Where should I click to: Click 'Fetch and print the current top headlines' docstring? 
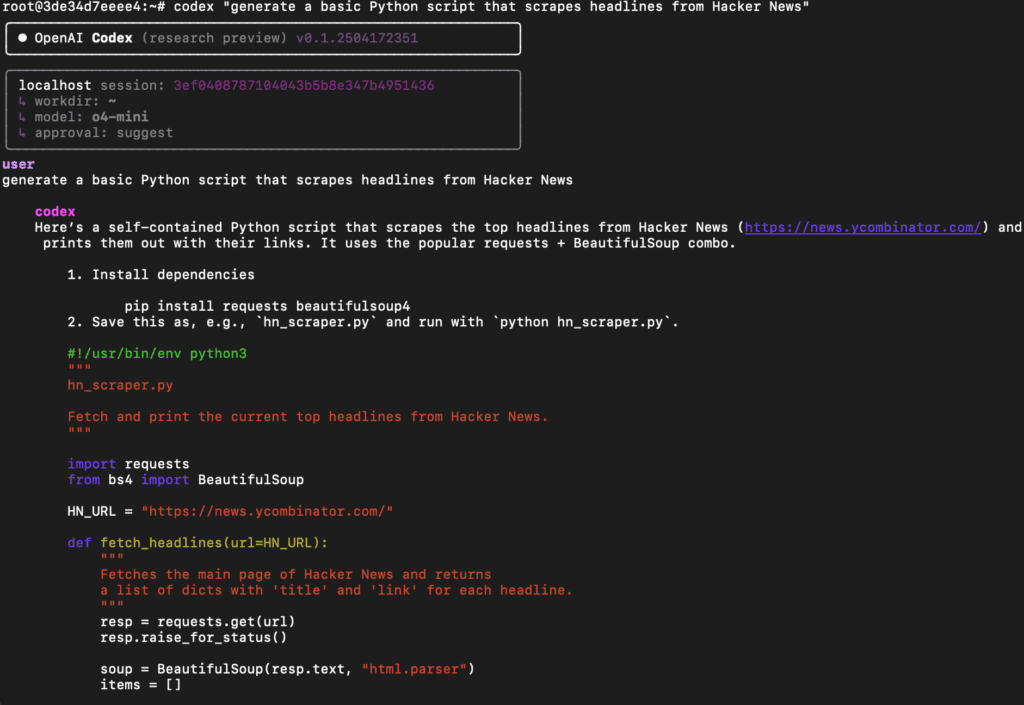308,416
